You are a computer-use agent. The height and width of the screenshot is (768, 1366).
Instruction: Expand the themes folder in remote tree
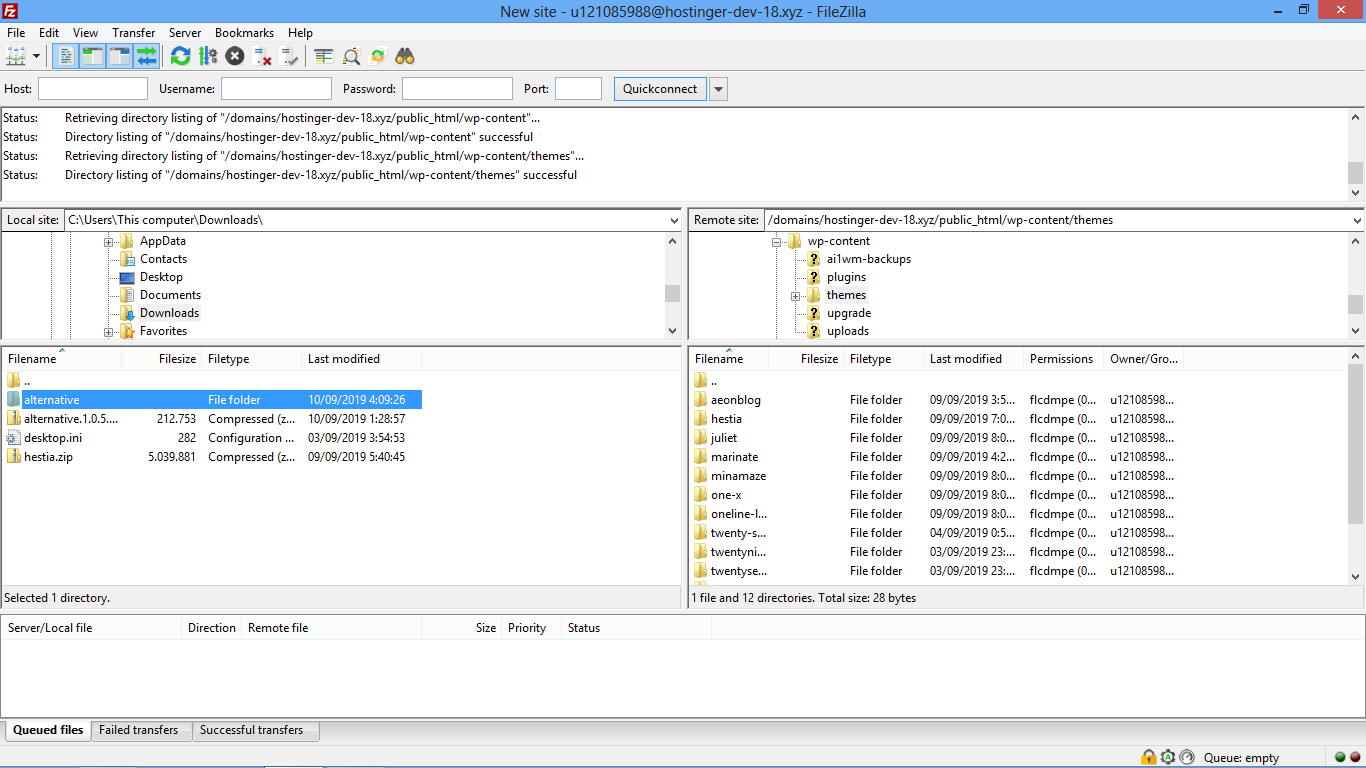click(x=795, y=295)
